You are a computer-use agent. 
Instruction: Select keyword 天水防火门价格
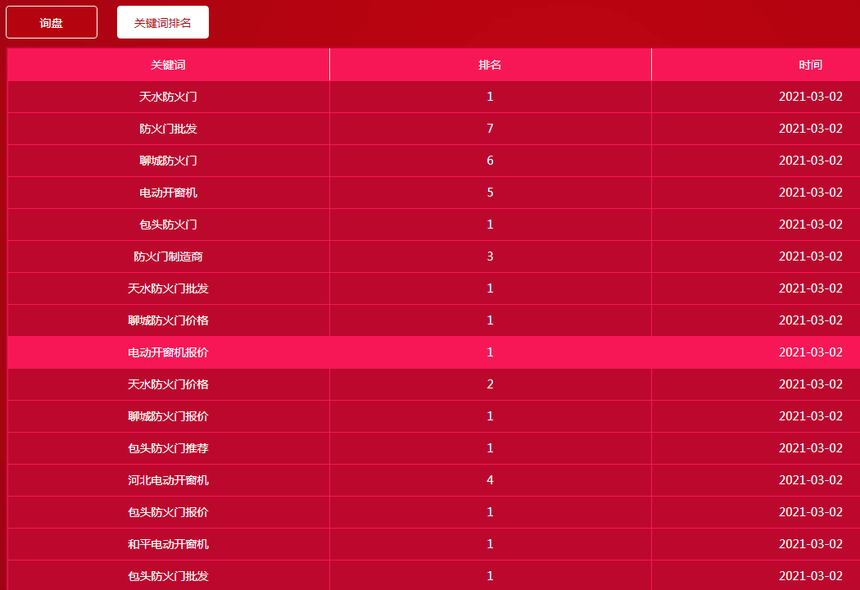point(168,384)
